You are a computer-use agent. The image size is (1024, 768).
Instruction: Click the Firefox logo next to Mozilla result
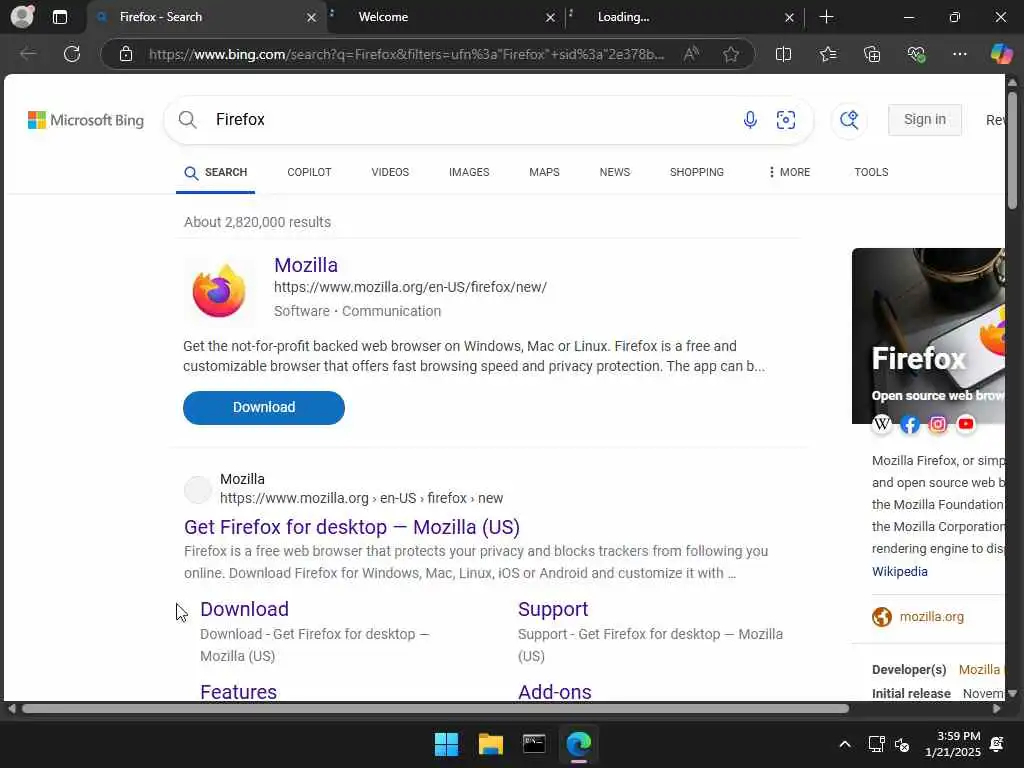(219, 291)
